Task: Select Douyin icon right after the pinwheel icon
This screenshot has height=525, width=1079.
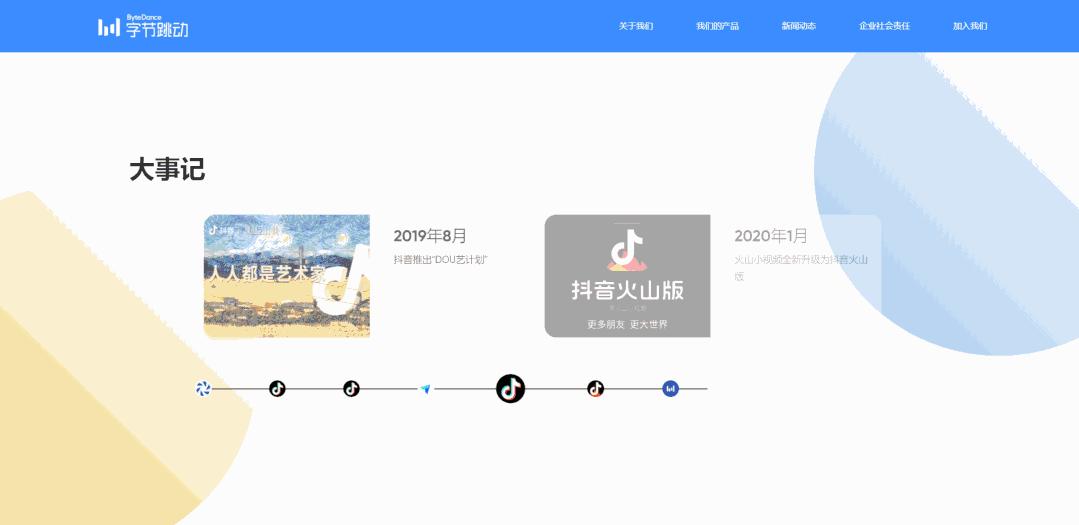Action: (277, 389)
